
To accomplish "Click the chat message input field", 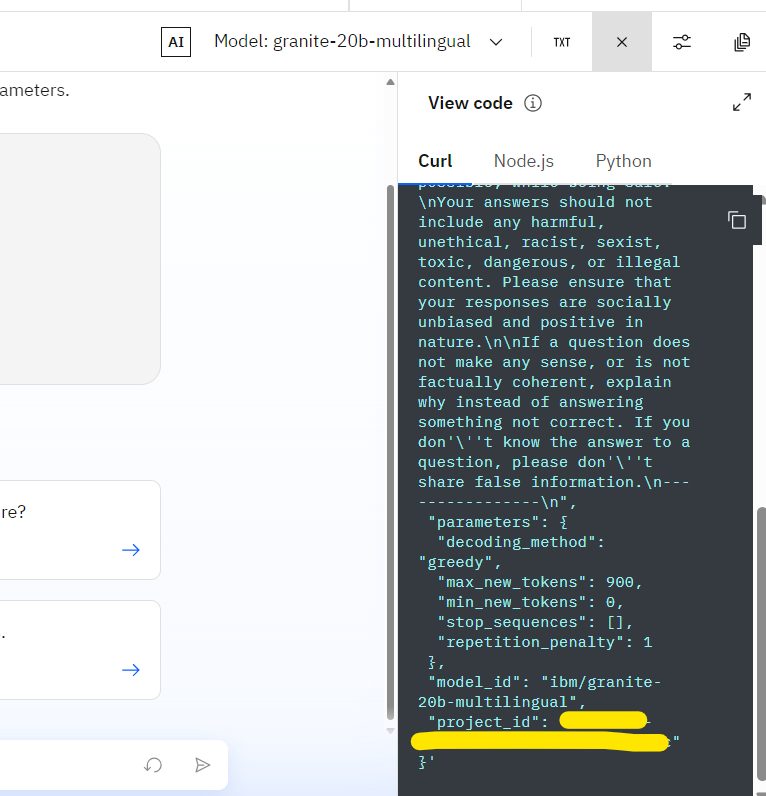I will pos(66,765).
